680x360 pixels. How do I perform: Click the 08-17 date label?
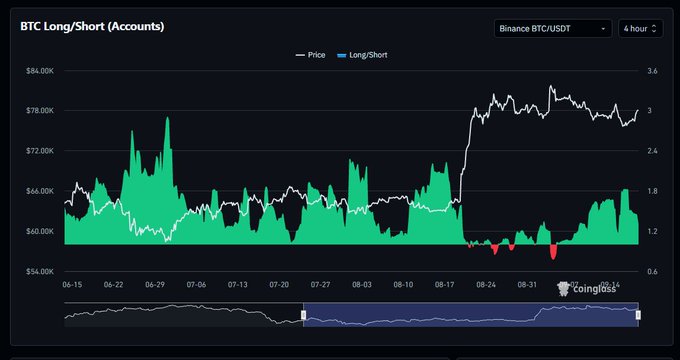[x=445, y=285]
